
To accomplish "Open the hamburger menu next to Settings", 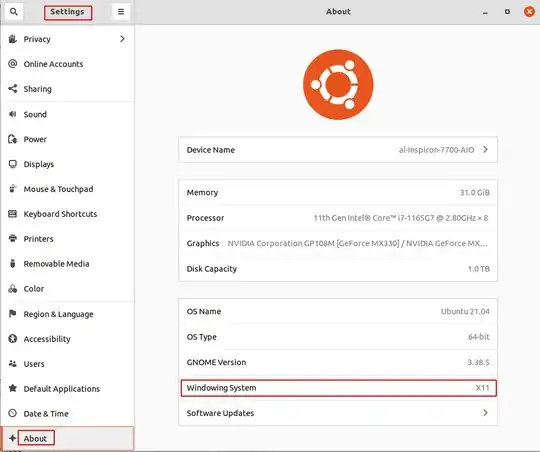I will pyautogui.click(x=121, y=12).
